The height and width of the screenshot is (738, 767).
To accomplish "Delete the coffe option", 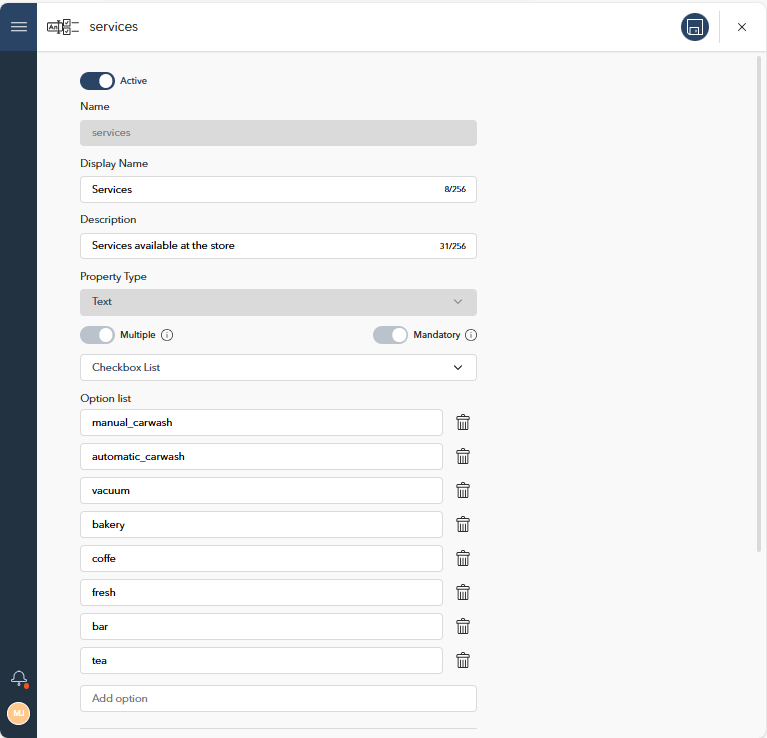I will (463, 559).
